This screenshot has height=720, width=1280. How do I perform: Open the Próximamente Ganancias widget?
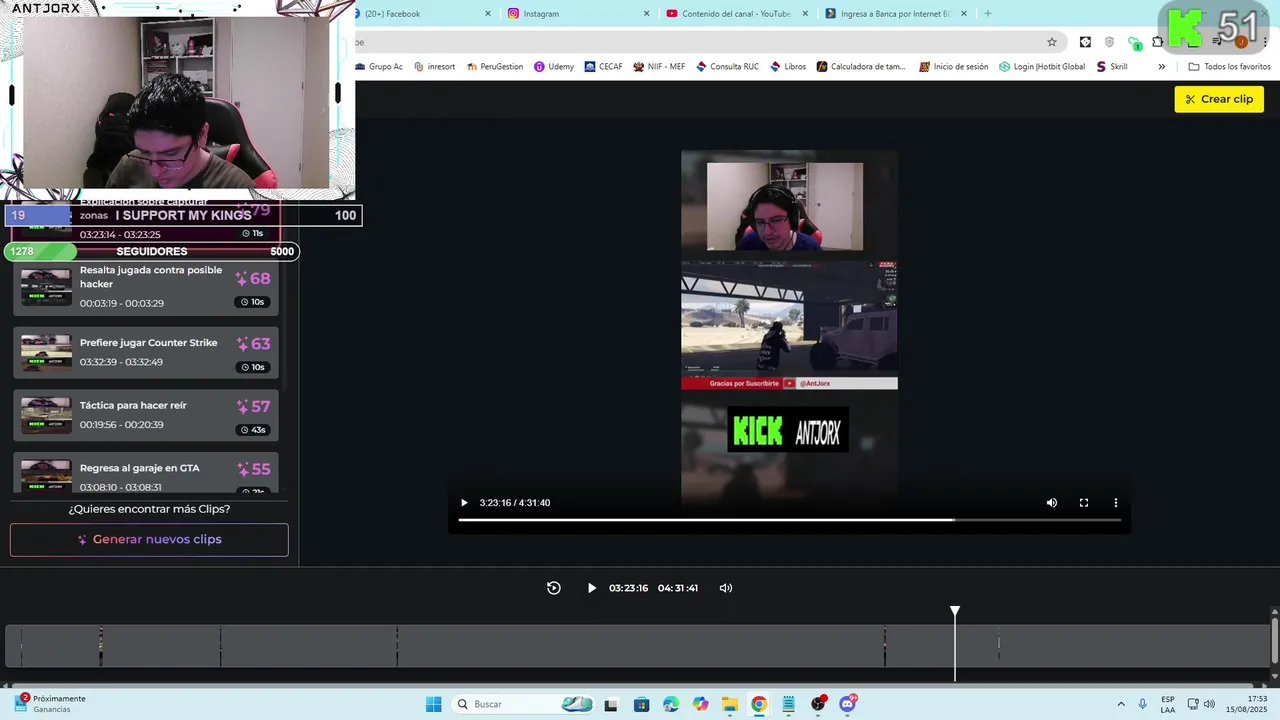point(50,704)
